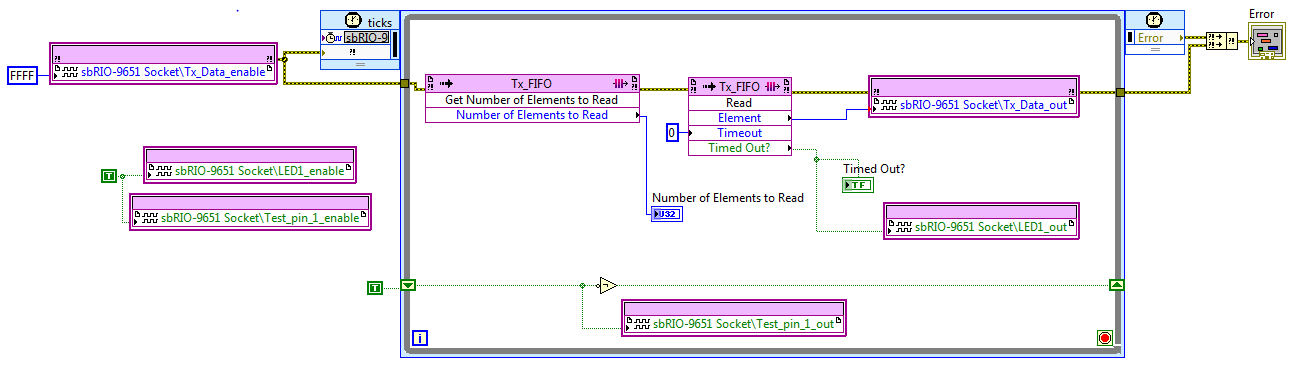
Task: Click the Timed Out? boolean TF indicator
Action: pyautogui.click(x=857, y=185)
